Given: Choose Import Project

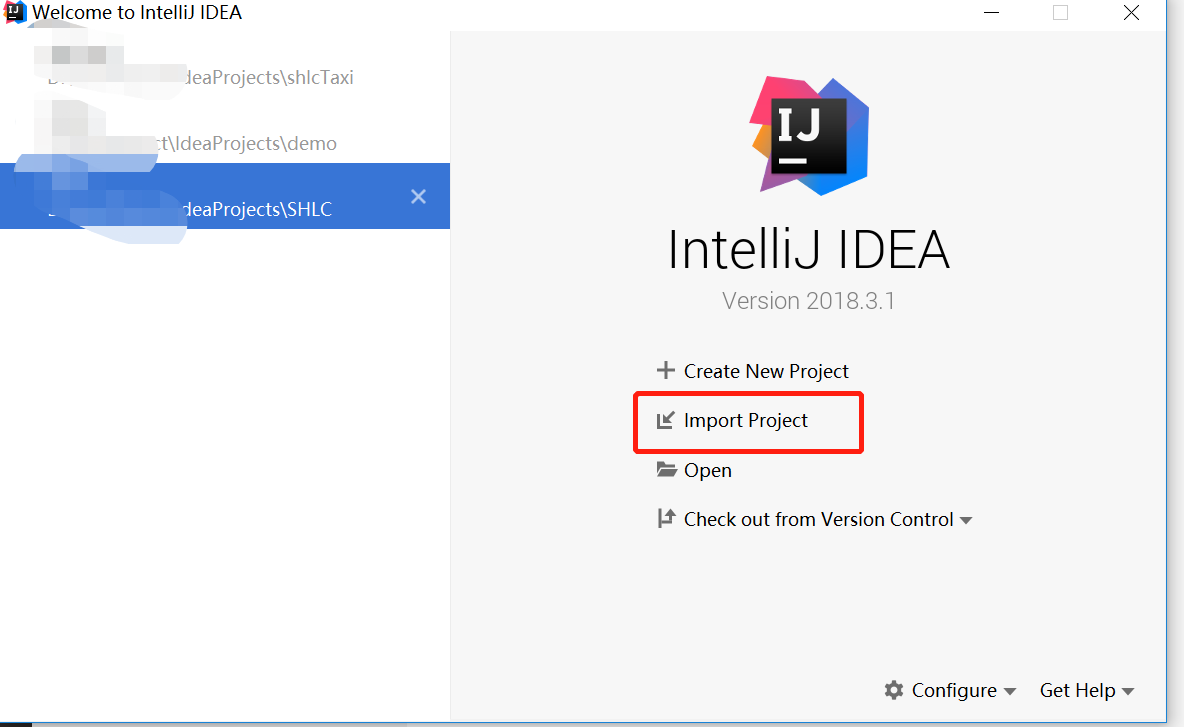Looking at the screenshot, I should [x=745, y=420].
